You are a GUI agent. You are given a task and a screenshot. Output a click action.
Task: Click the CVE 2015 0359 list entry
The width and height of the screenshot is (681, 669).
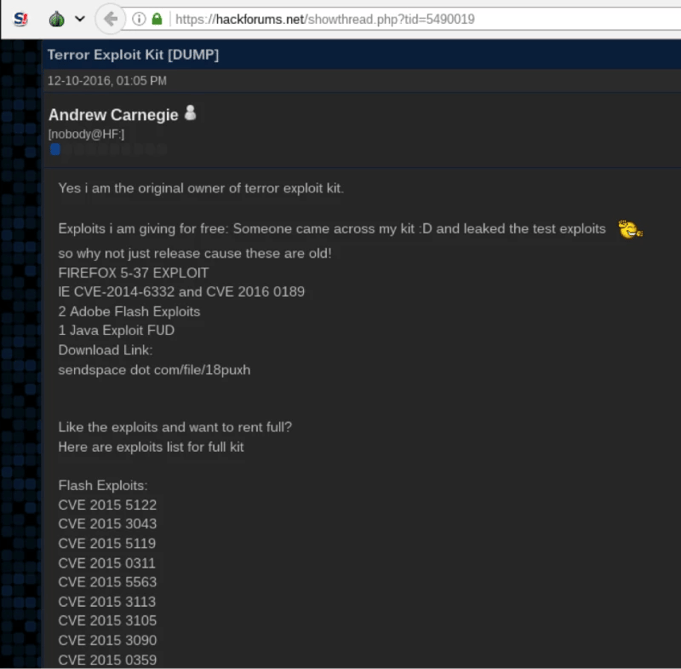pos(107,659)
